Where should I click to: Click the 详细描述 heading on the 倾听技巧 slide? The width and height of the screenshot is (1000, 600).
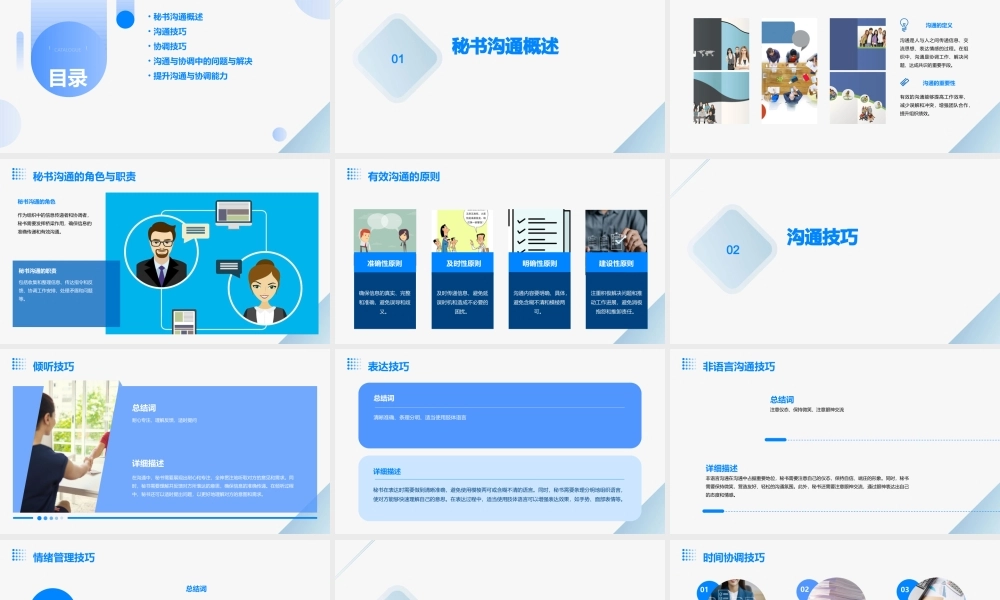(148, 464)
